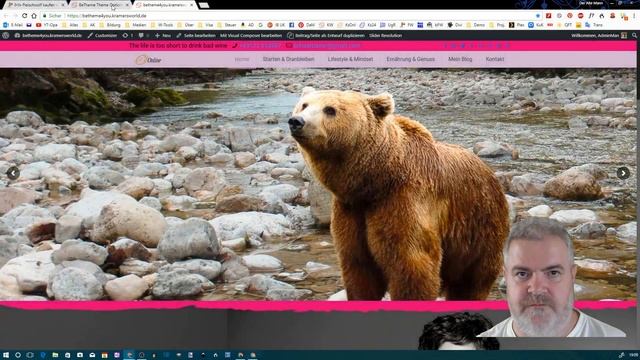This screenshot has height=360, width=640.
Task: Open the betheme4you.kramersworld.de site menu in admin bar
Action: tap(48, 36)
